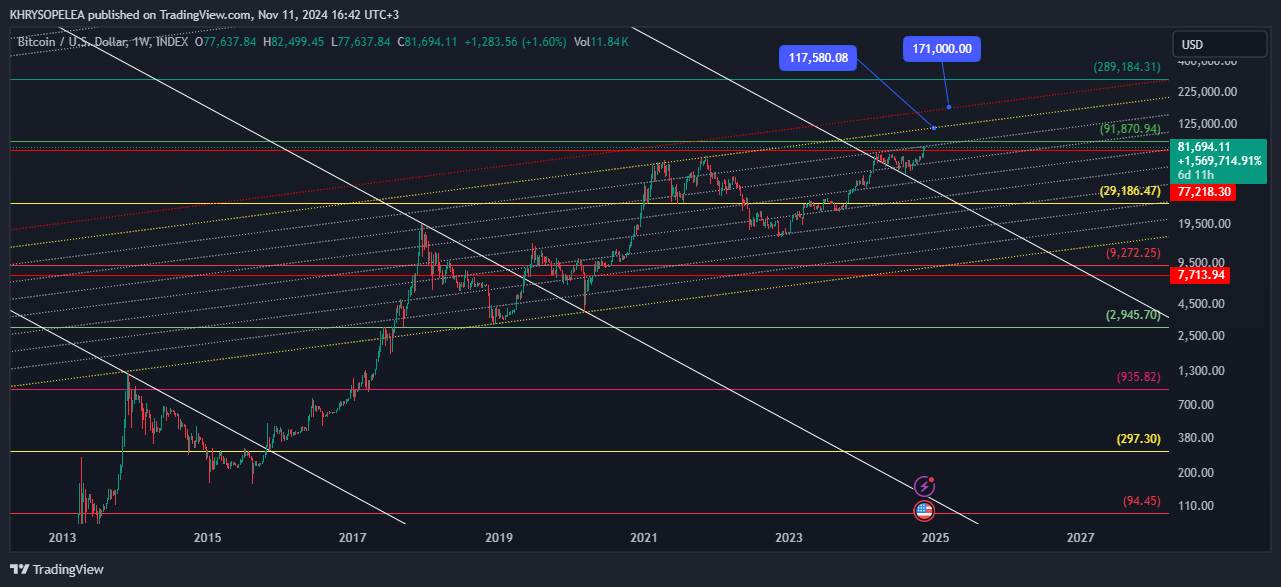Select the yellow (297.30) level label
The image size is (1281, 587).
point(1138,439)
